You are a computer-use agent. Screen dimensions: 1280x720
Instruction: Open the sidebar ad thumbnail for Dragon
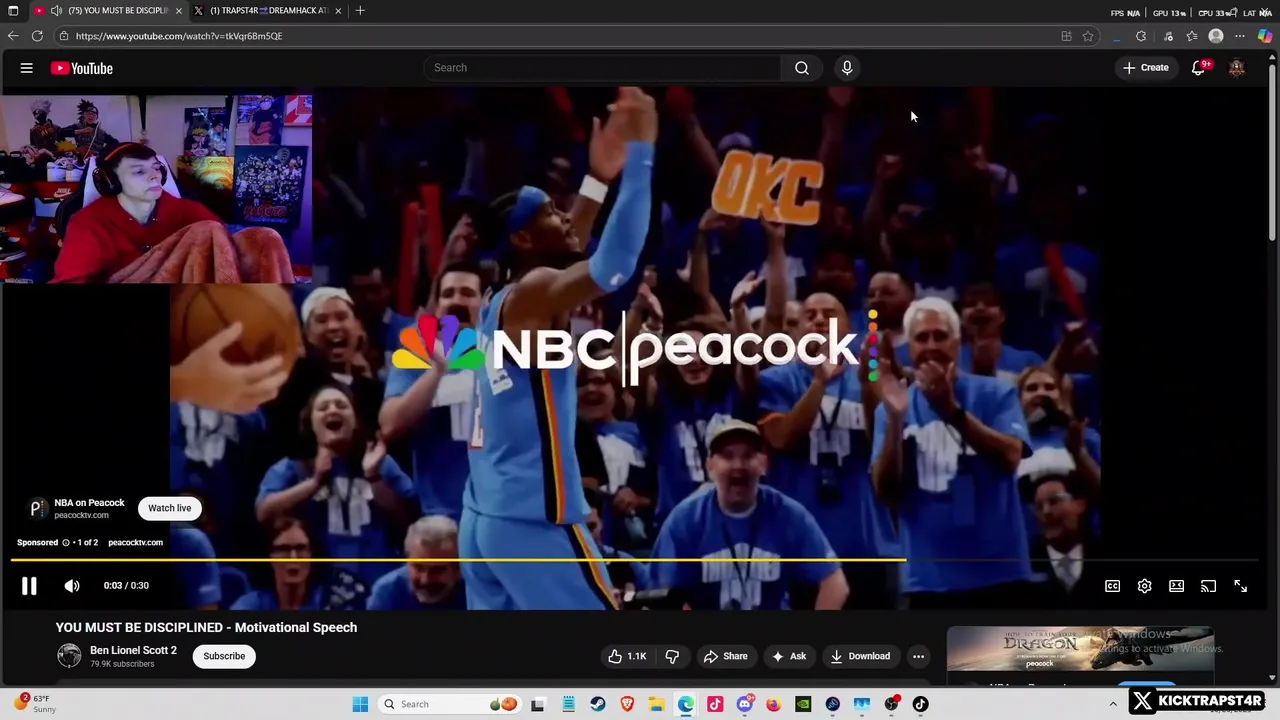1080,649
